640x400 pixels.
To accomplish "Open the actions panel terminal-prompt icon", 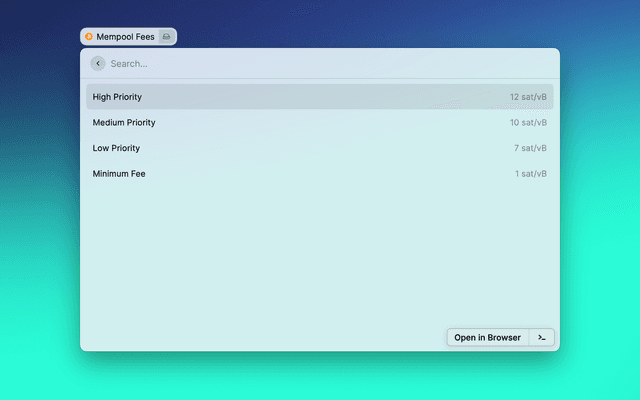I will pos(541,338).
